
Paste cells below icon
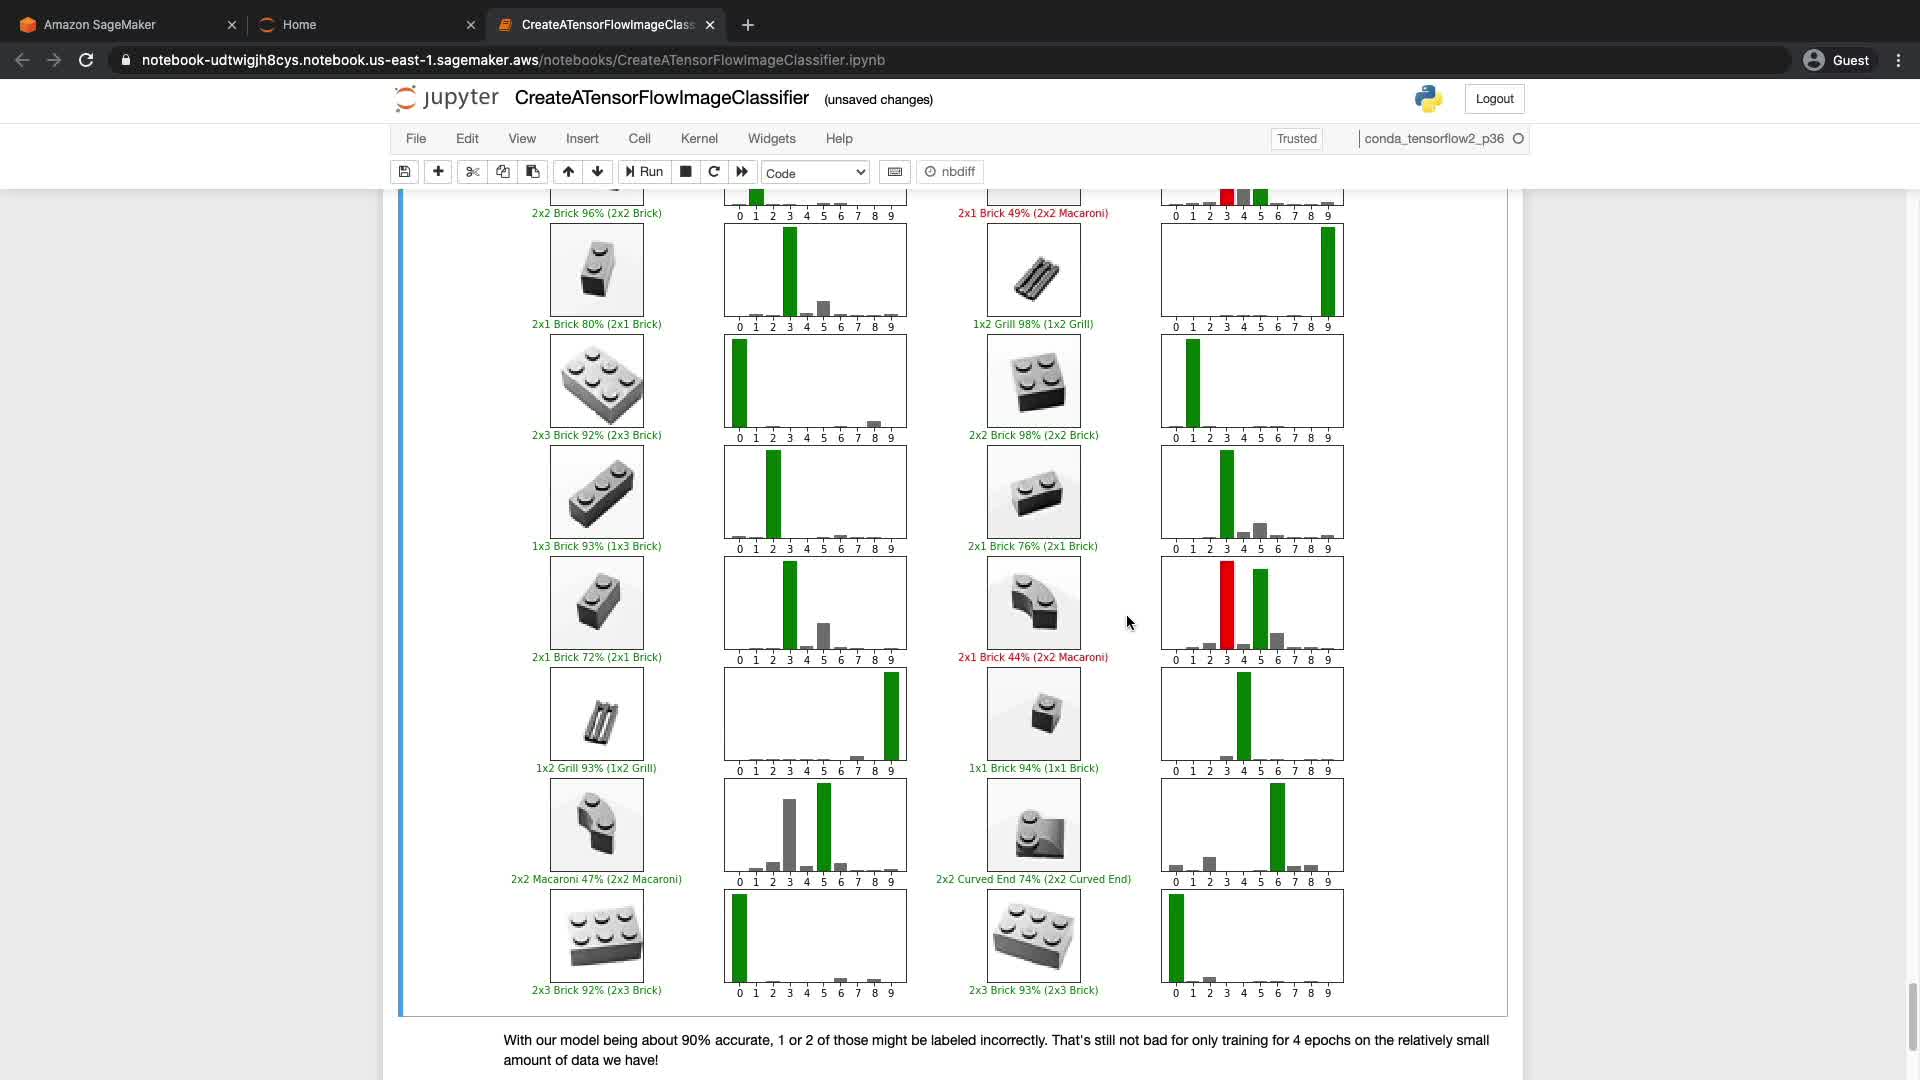533,172
